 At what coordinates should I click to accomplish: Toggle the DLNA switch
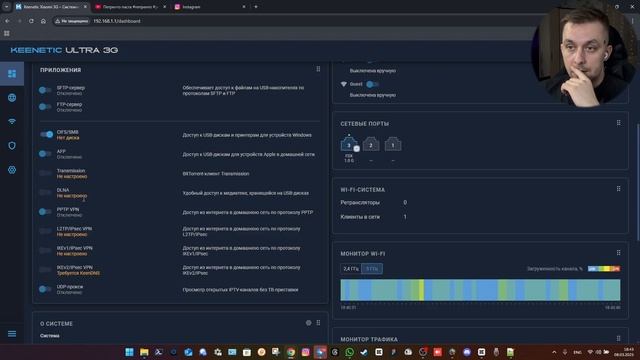point(45,192)
